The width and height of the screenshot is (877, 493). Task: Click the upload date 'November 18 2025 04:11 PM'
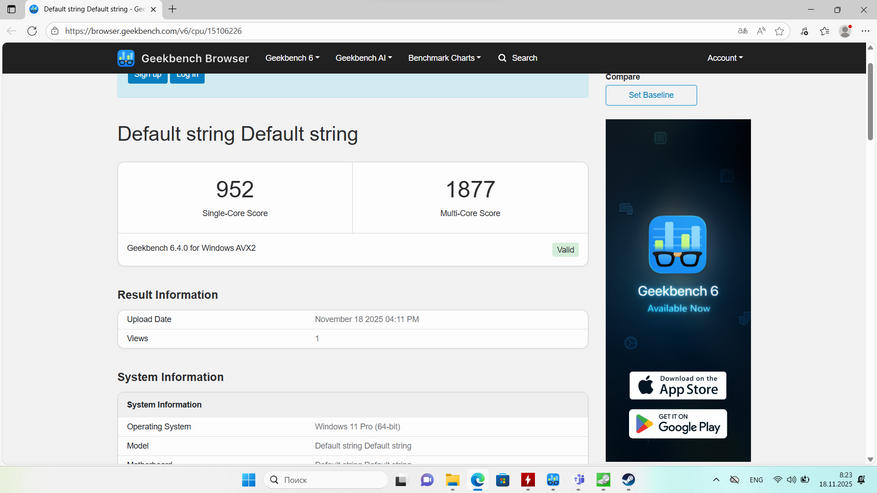pos(367,319)
